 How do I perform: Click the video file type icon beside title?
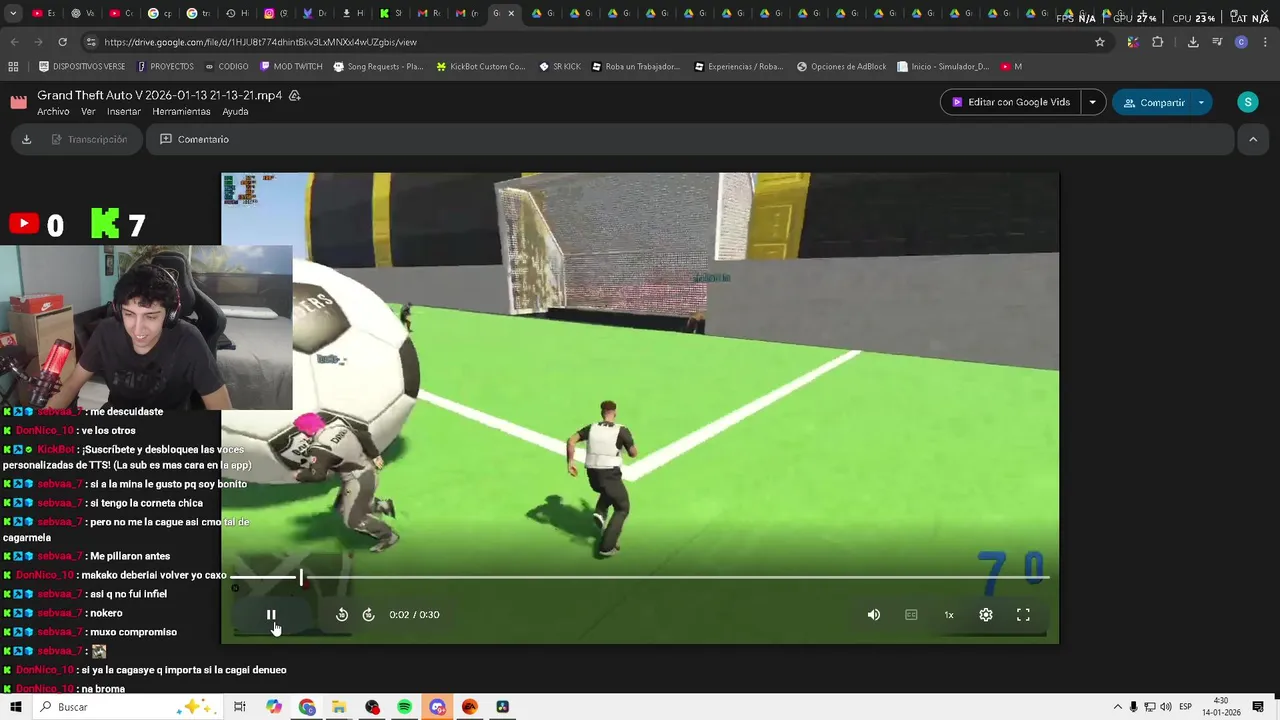tap(19, 102)
